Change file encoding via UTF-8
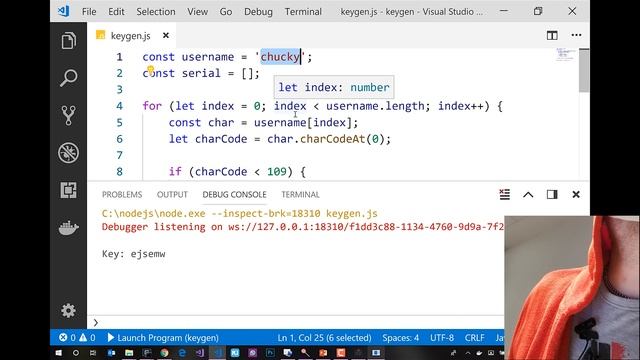Screen dimensions: 640x360 [442, 338]
